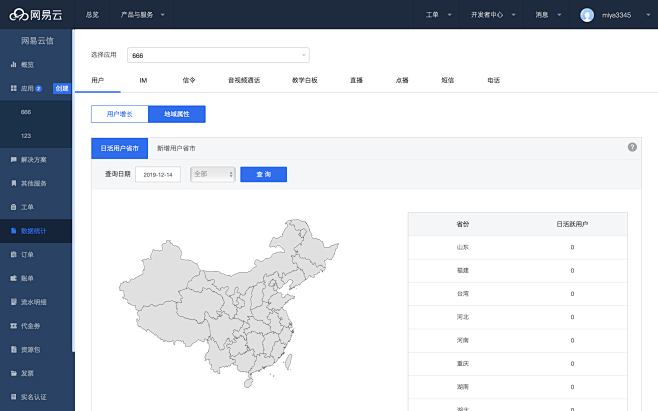
Task: Select app 123 in the sidebar
Action: [26, 135]
